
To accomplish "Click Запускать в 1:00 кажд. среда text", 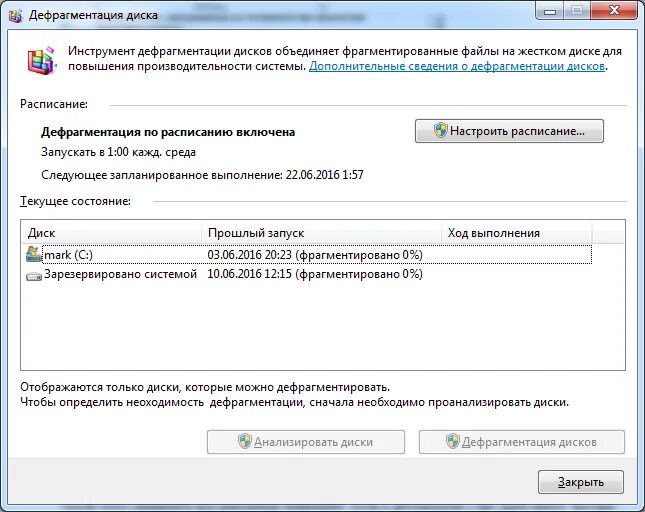I will tap(118, 153).
